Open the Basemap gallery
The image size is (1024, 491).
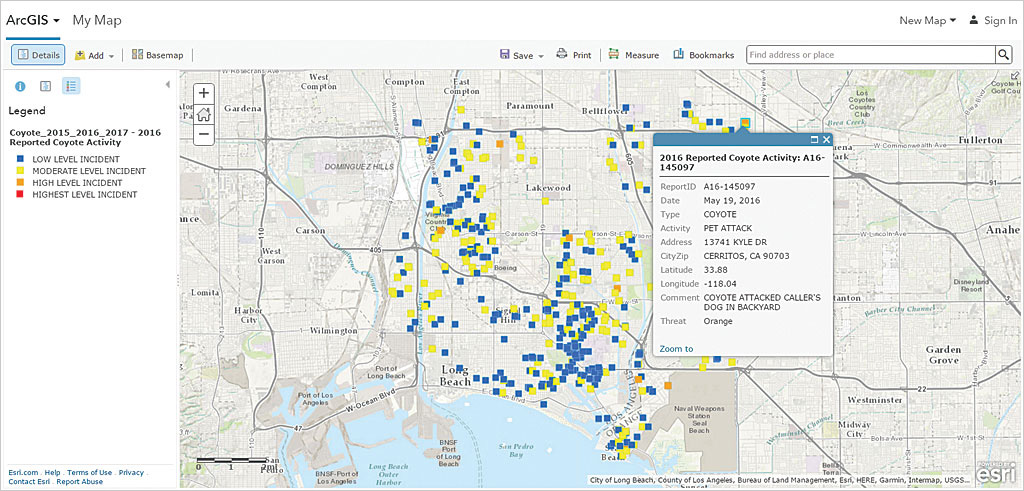point(157,55)
